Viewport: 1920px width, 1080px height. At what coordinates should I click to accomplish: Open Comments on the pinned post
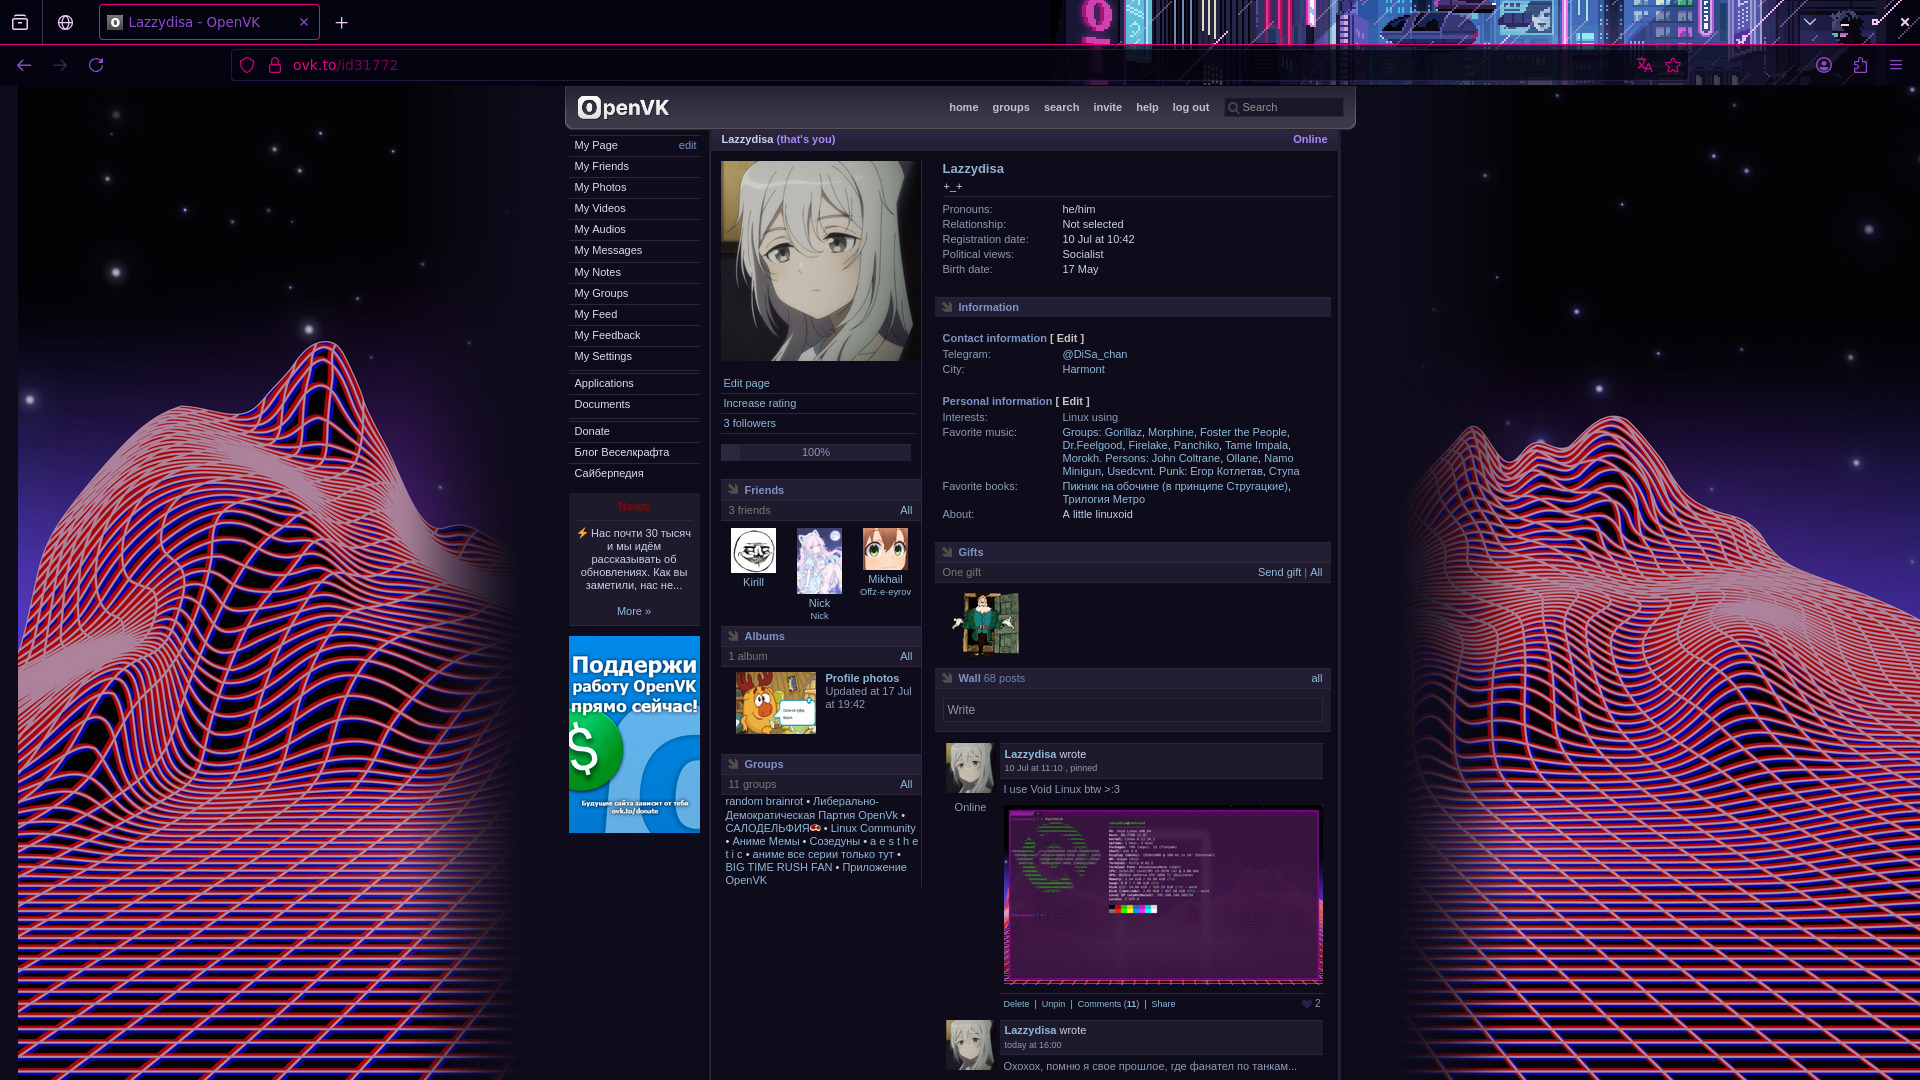(x=1107, y=1004)
